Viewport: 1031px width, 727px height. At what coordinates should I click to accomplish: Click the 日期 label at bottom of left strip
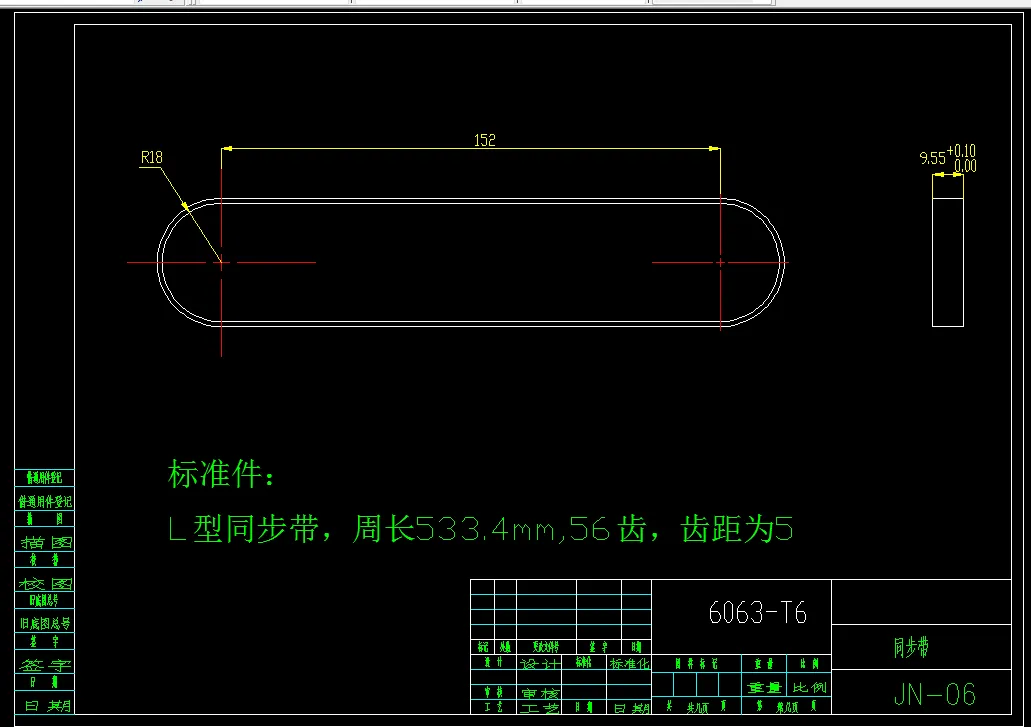pyautogui.click(x=47, y=706)
